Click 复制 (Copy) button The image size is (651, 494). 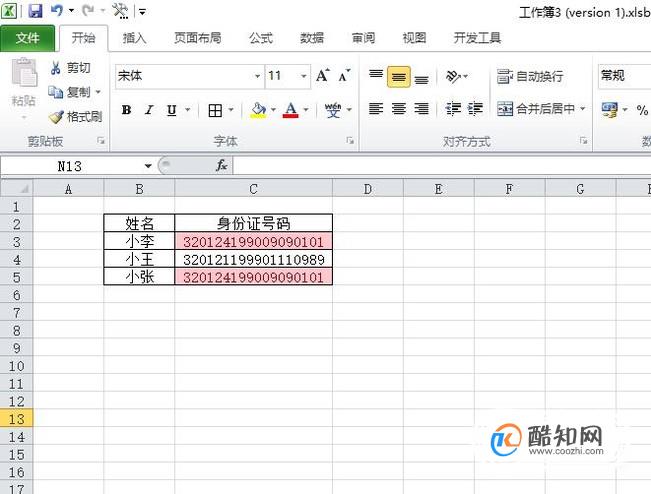69,92
